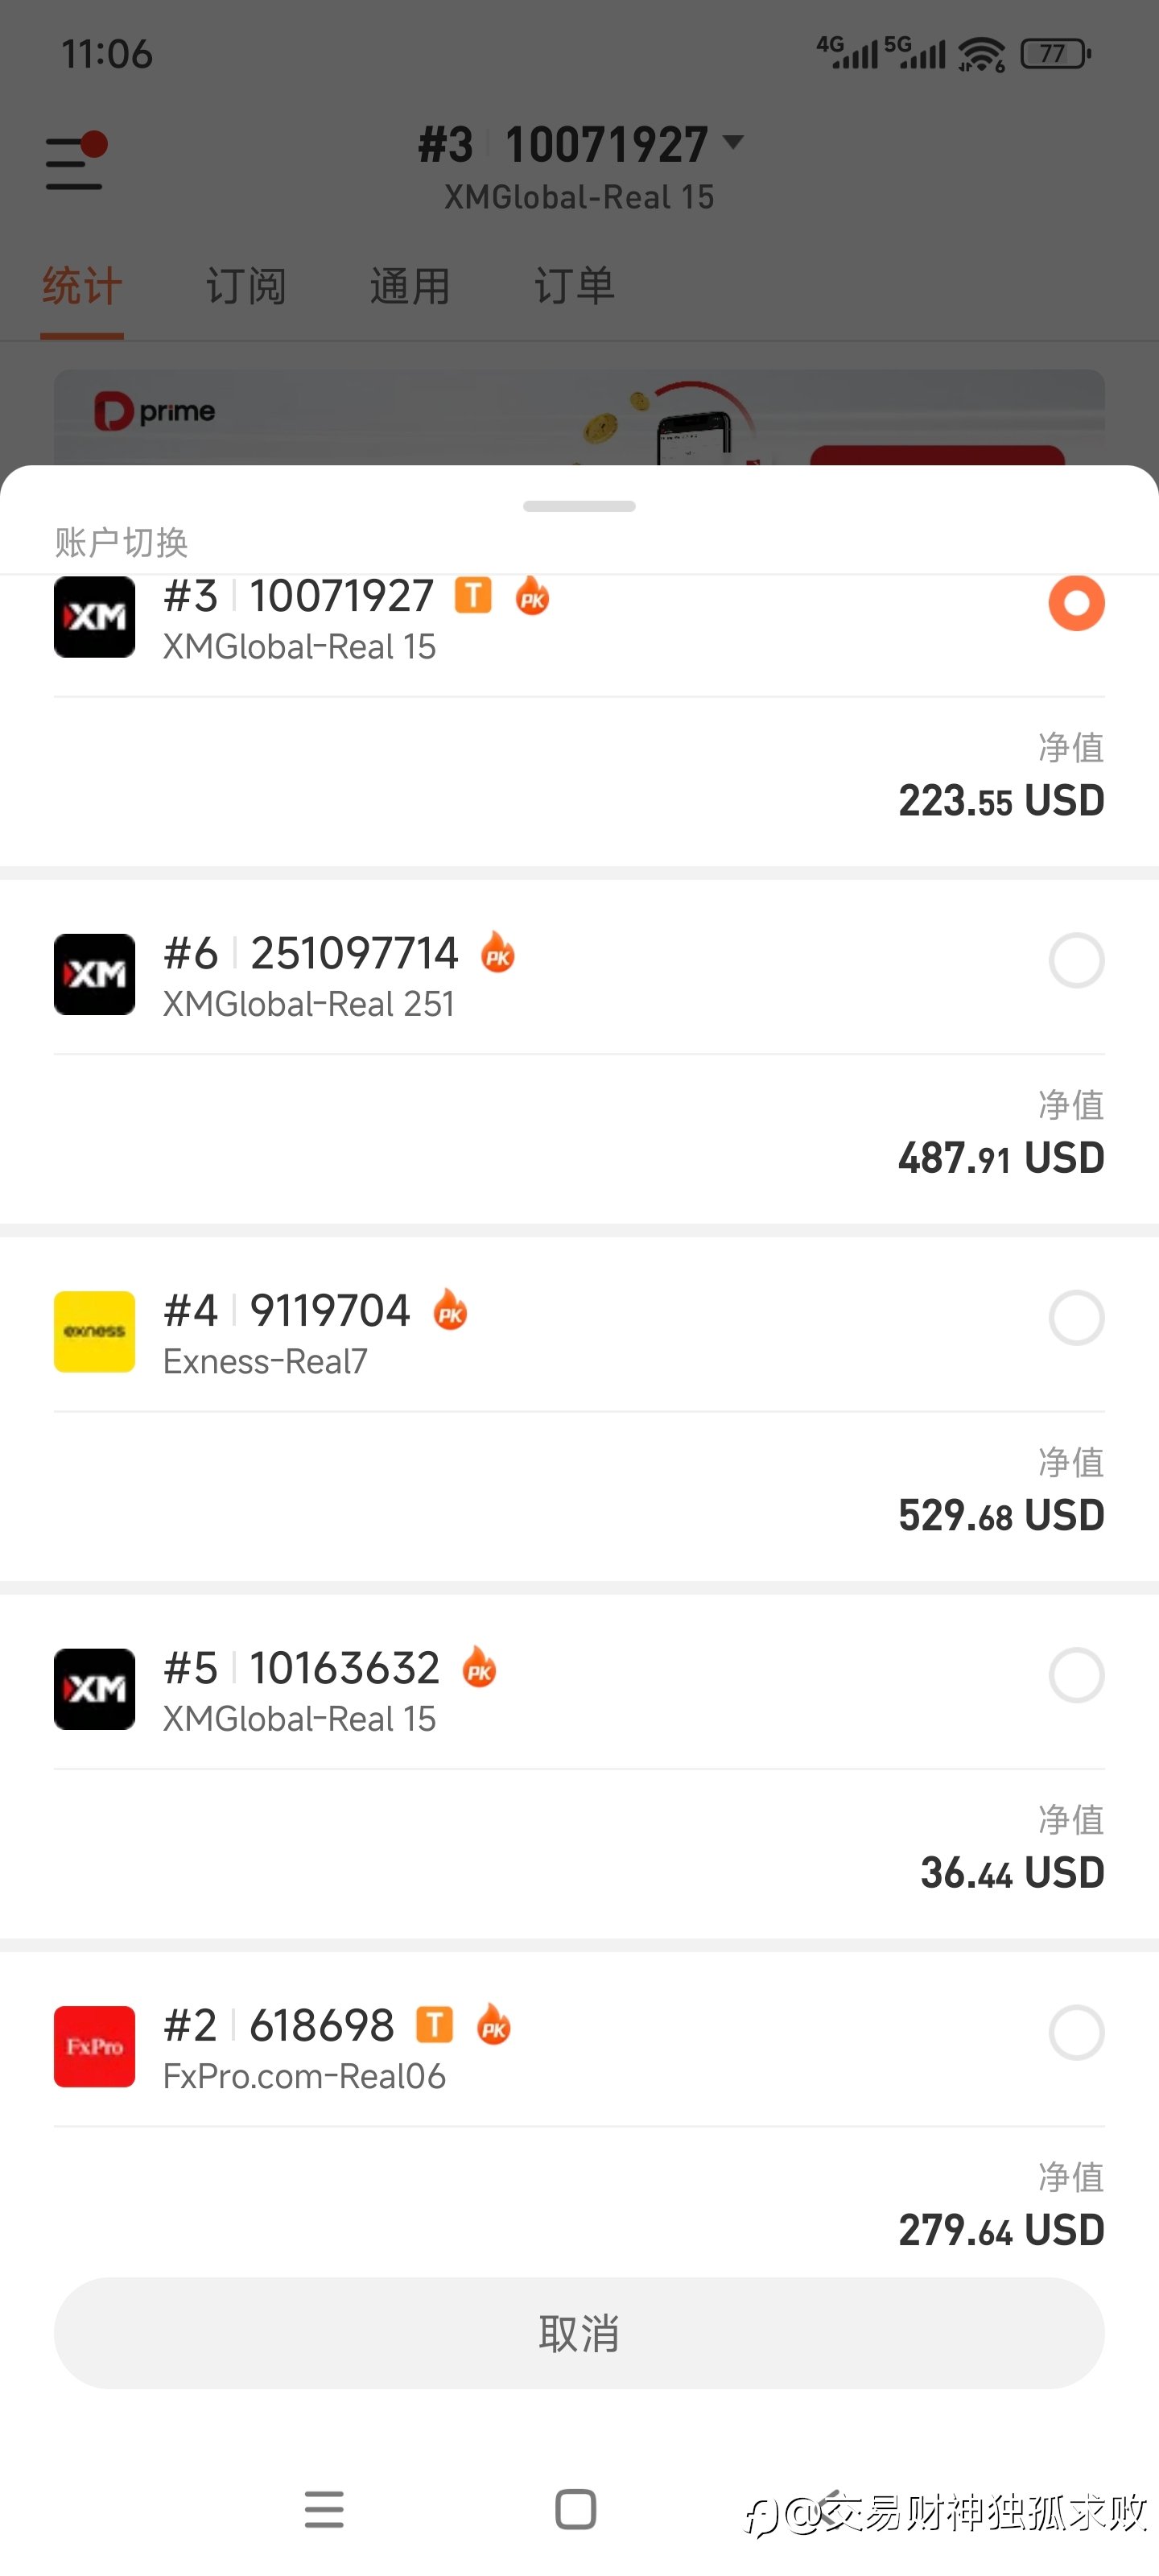Tap the FxPro red broker logo
The image size is (1159, 2576).
94,2046
